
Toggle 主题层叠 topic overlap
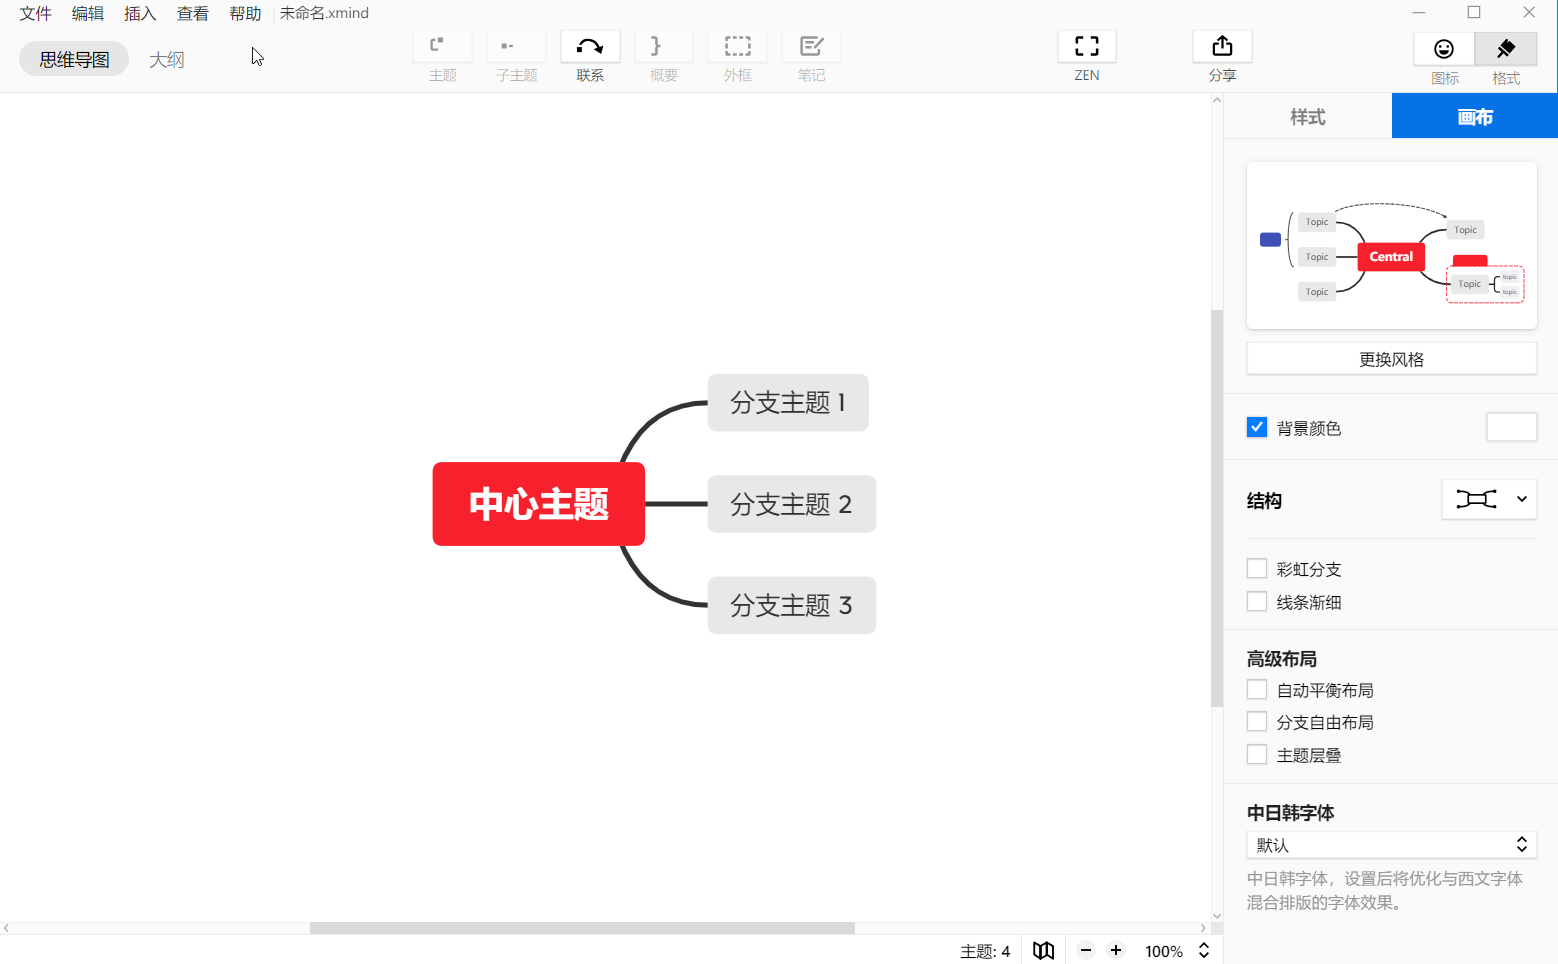[1257, 754]
